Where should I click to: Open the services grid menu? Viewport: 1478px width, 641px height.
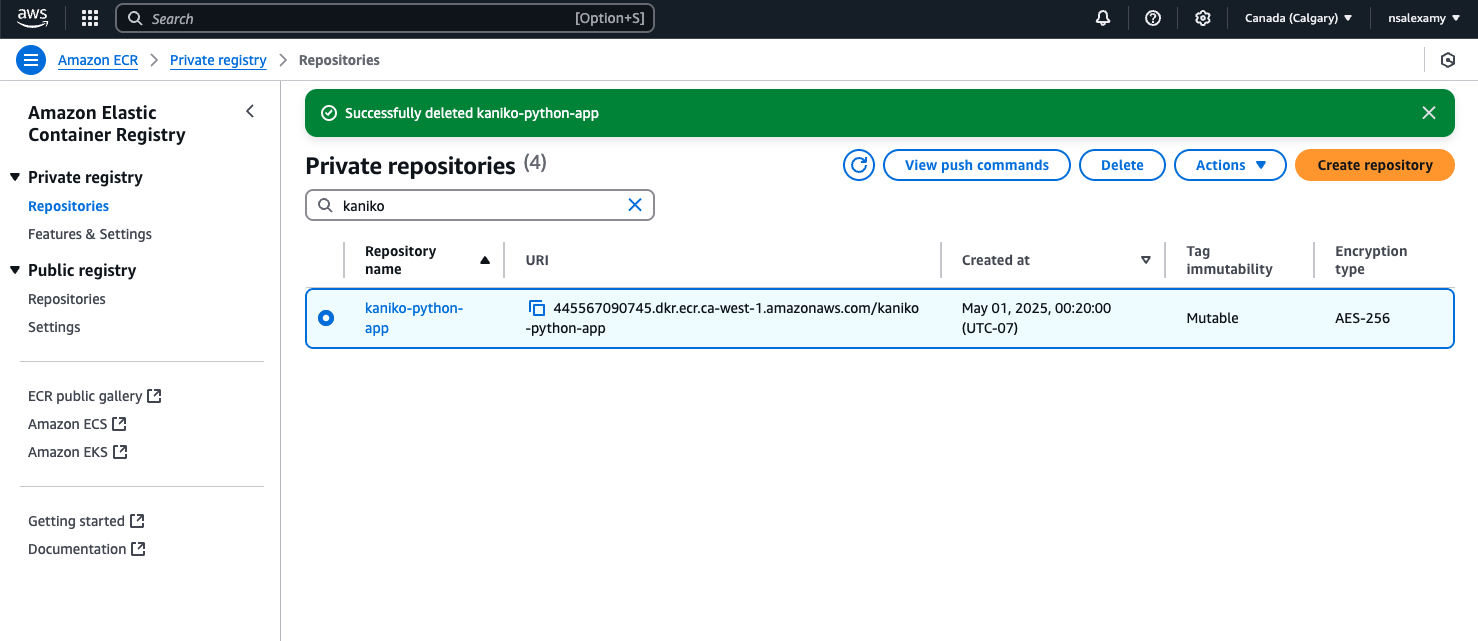(90, 18)
